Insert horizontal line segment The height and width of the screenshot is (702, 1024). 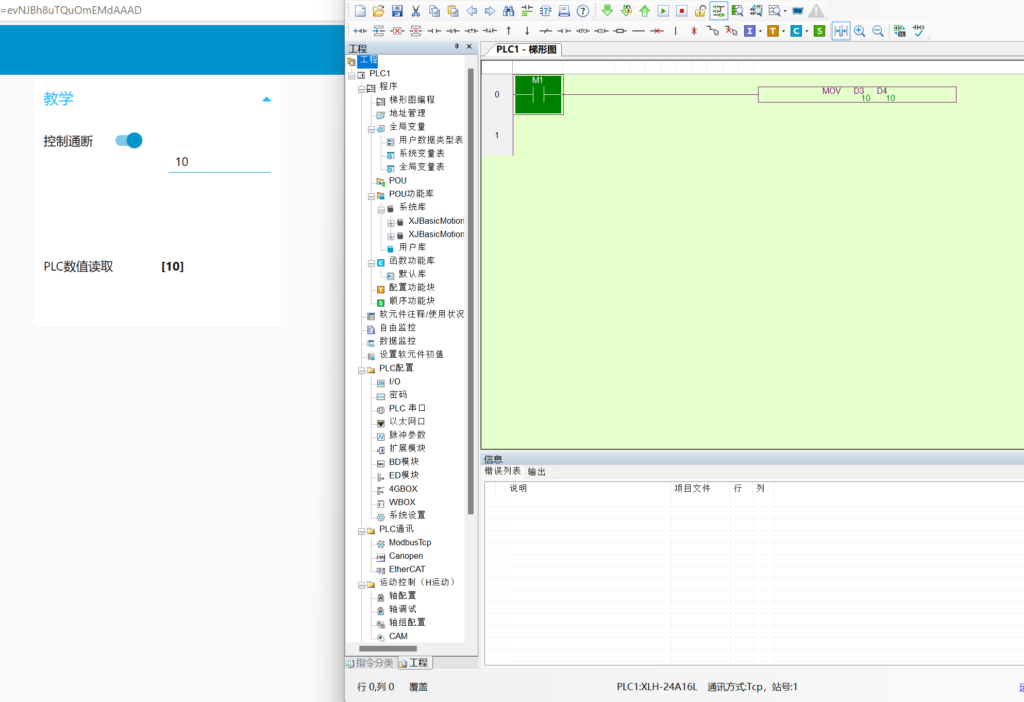click(x=639, y=31)
